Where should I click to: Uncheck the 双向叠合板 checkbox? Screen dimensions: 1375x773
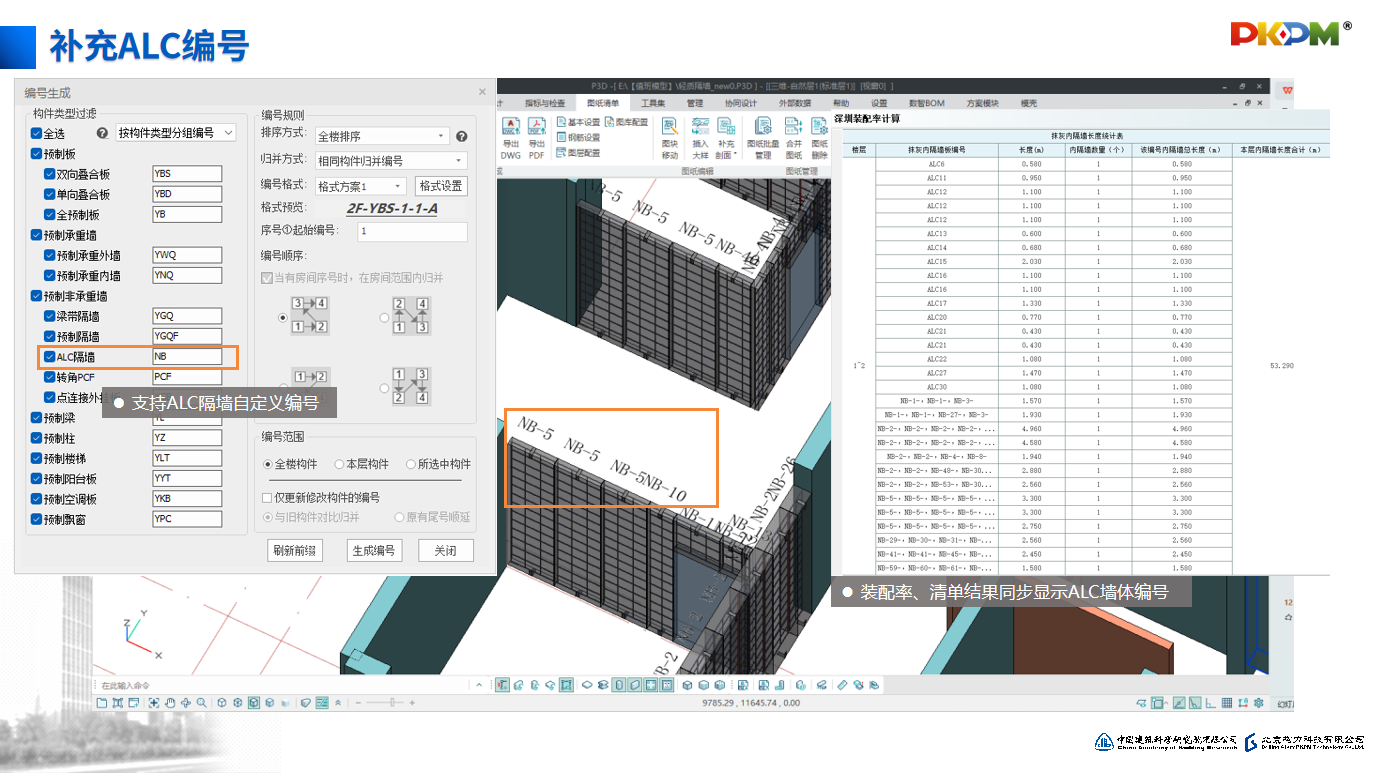point(50,174)
